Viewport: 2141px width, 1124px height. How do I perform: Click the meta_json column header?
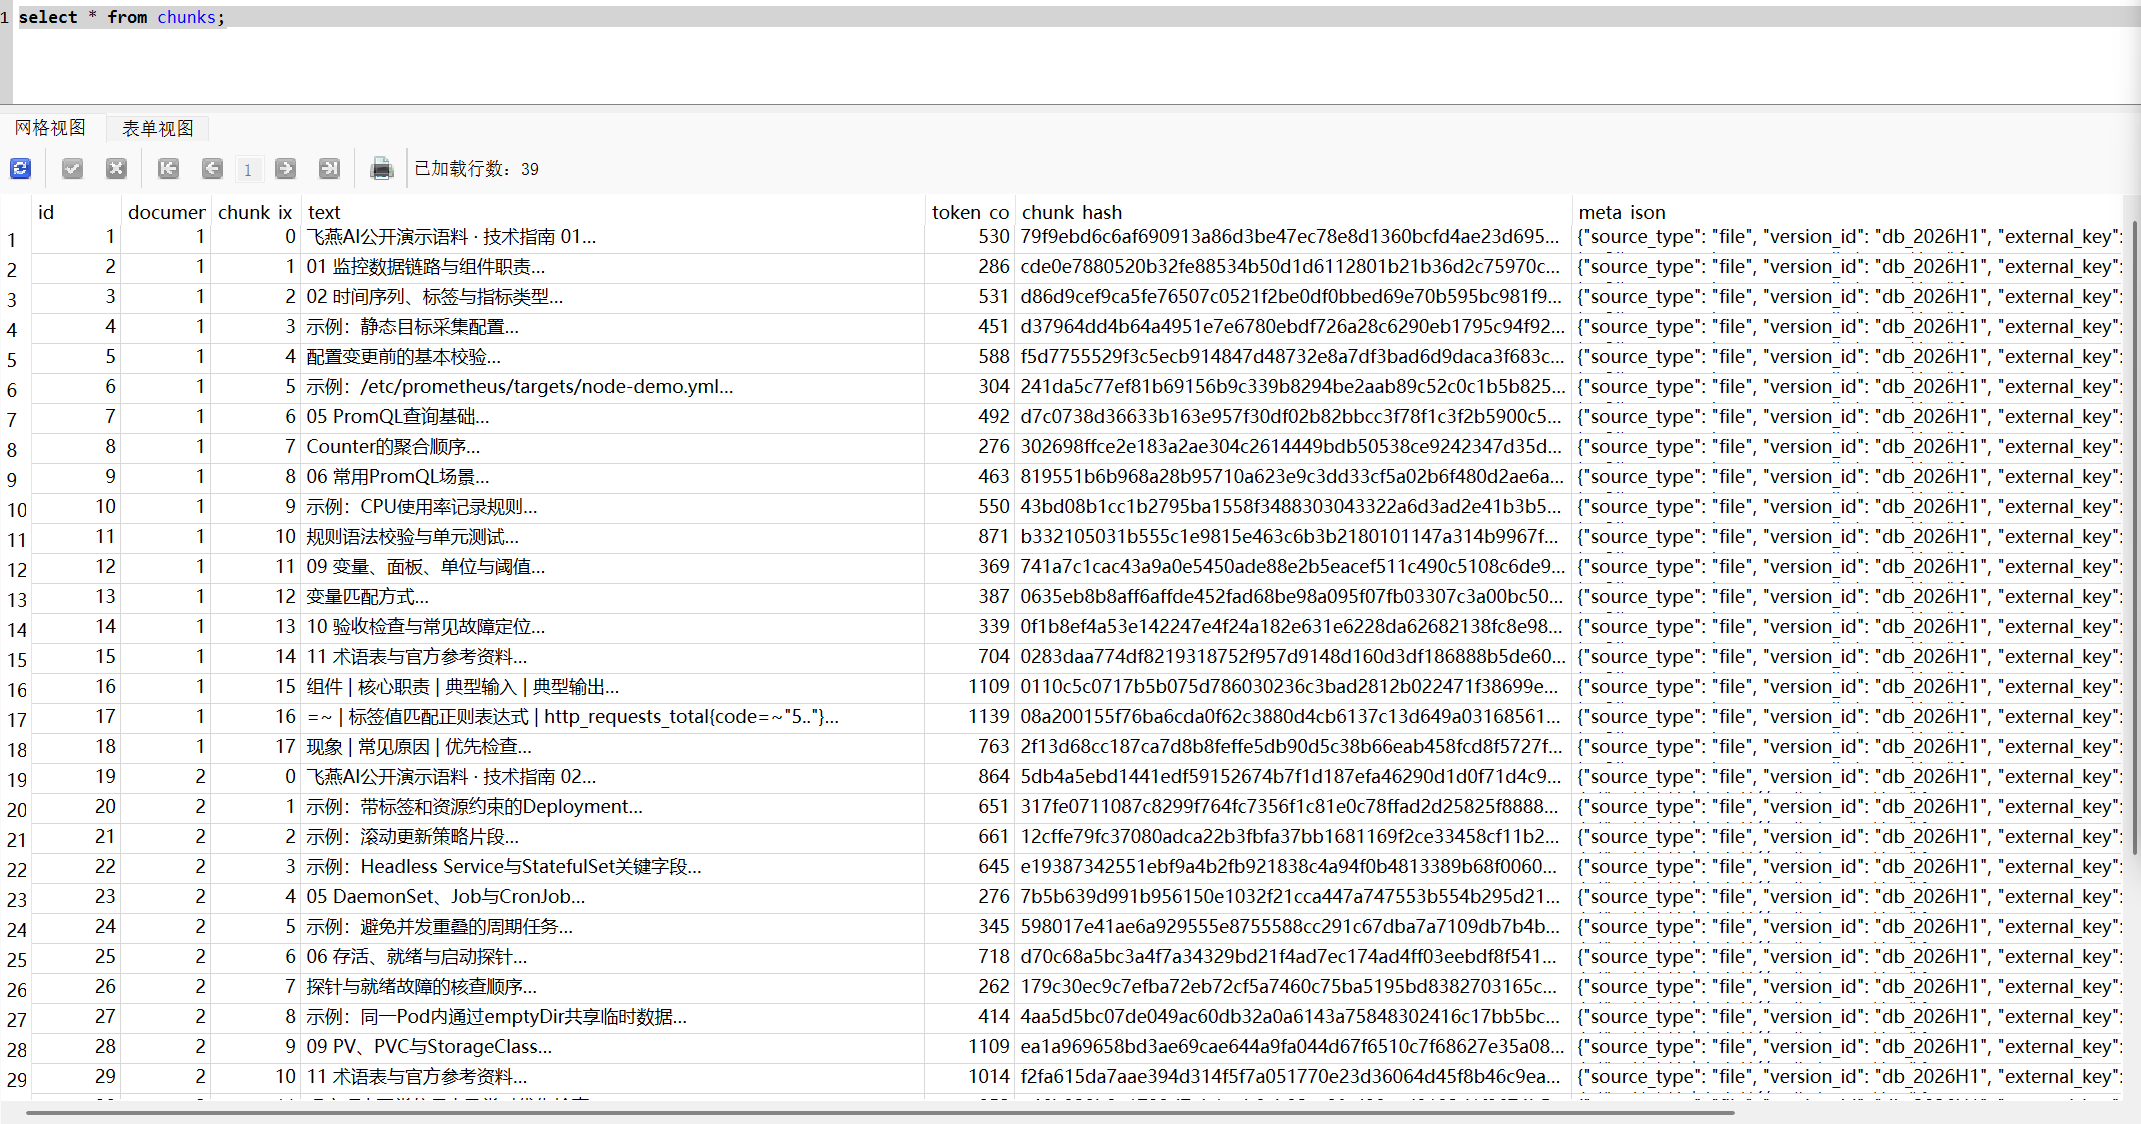(x=1848, y=212)
